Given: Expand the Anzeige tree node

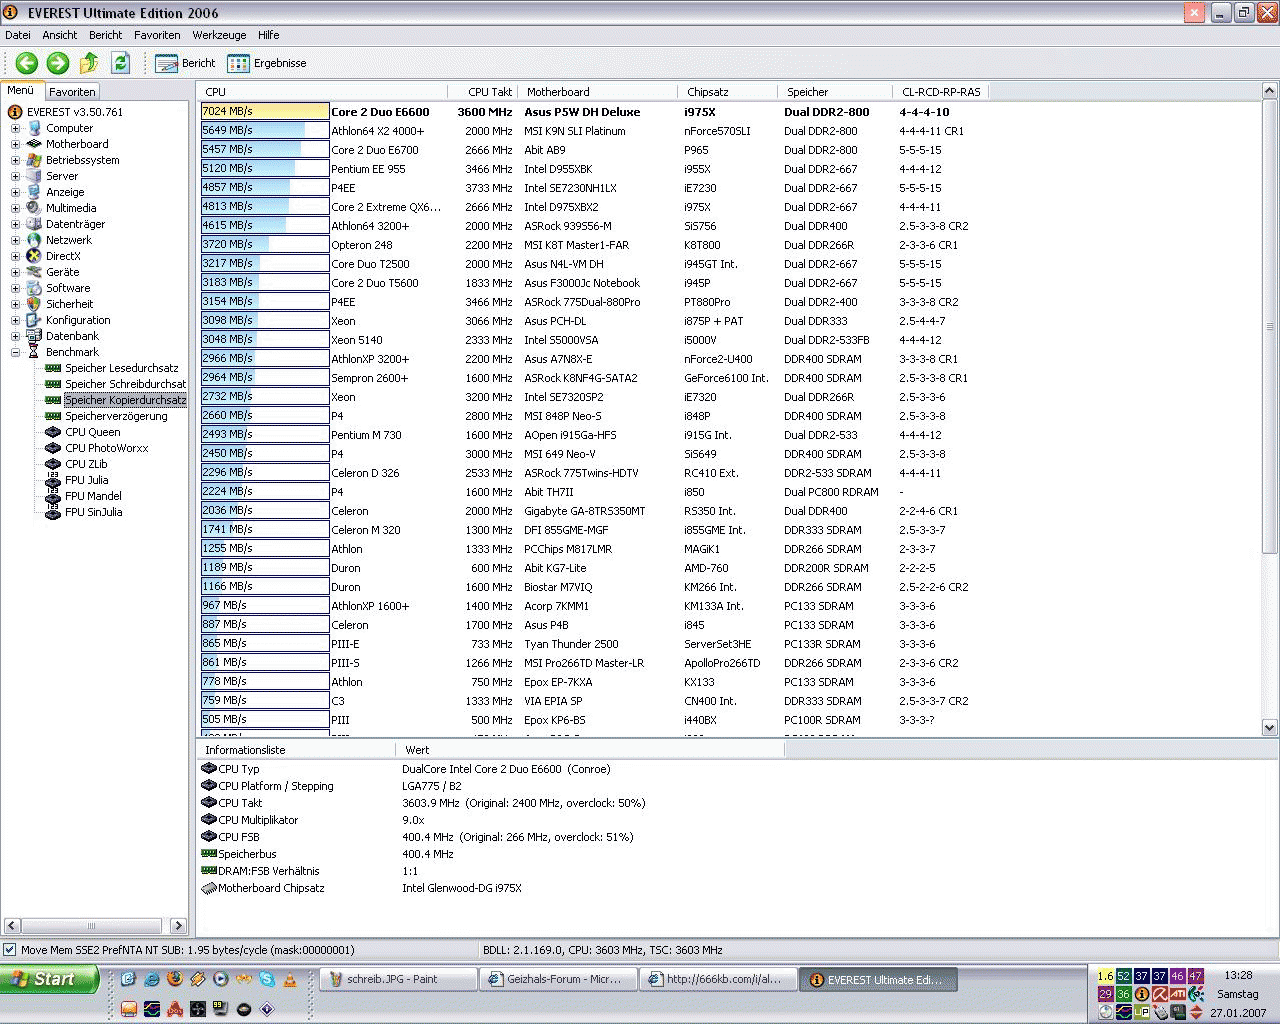Looking at the screenshot, I should tap(15, 192).
